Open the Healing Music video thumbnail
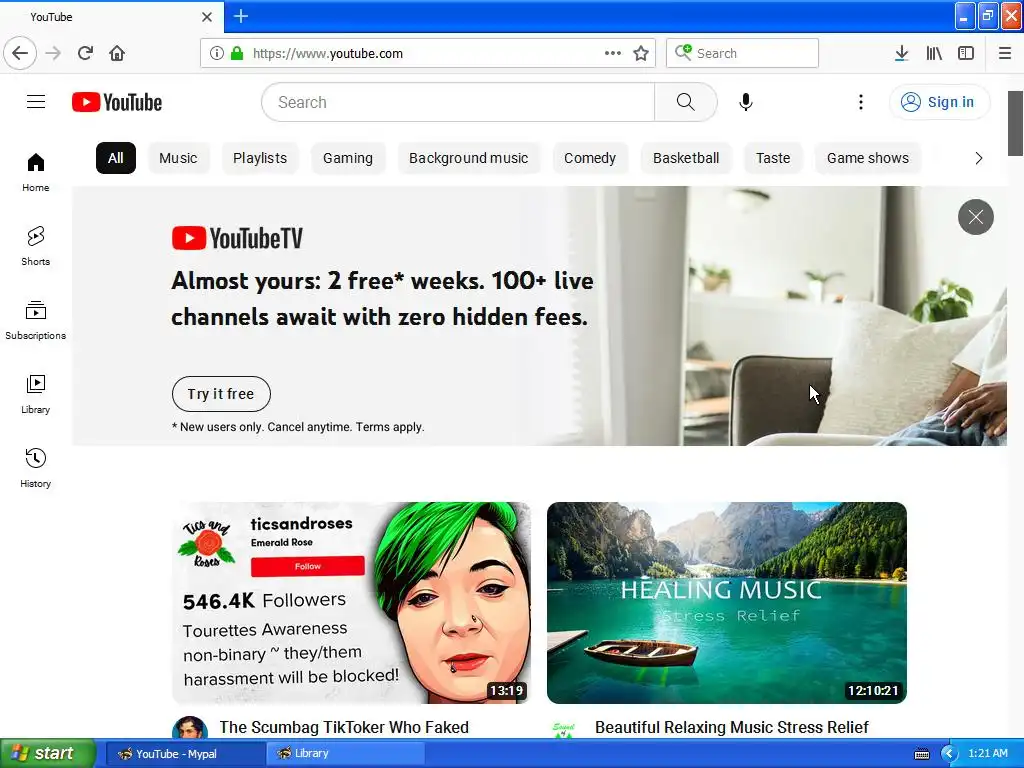The height and width of the screenshot is (768, 1024). (x=727, y=603)
